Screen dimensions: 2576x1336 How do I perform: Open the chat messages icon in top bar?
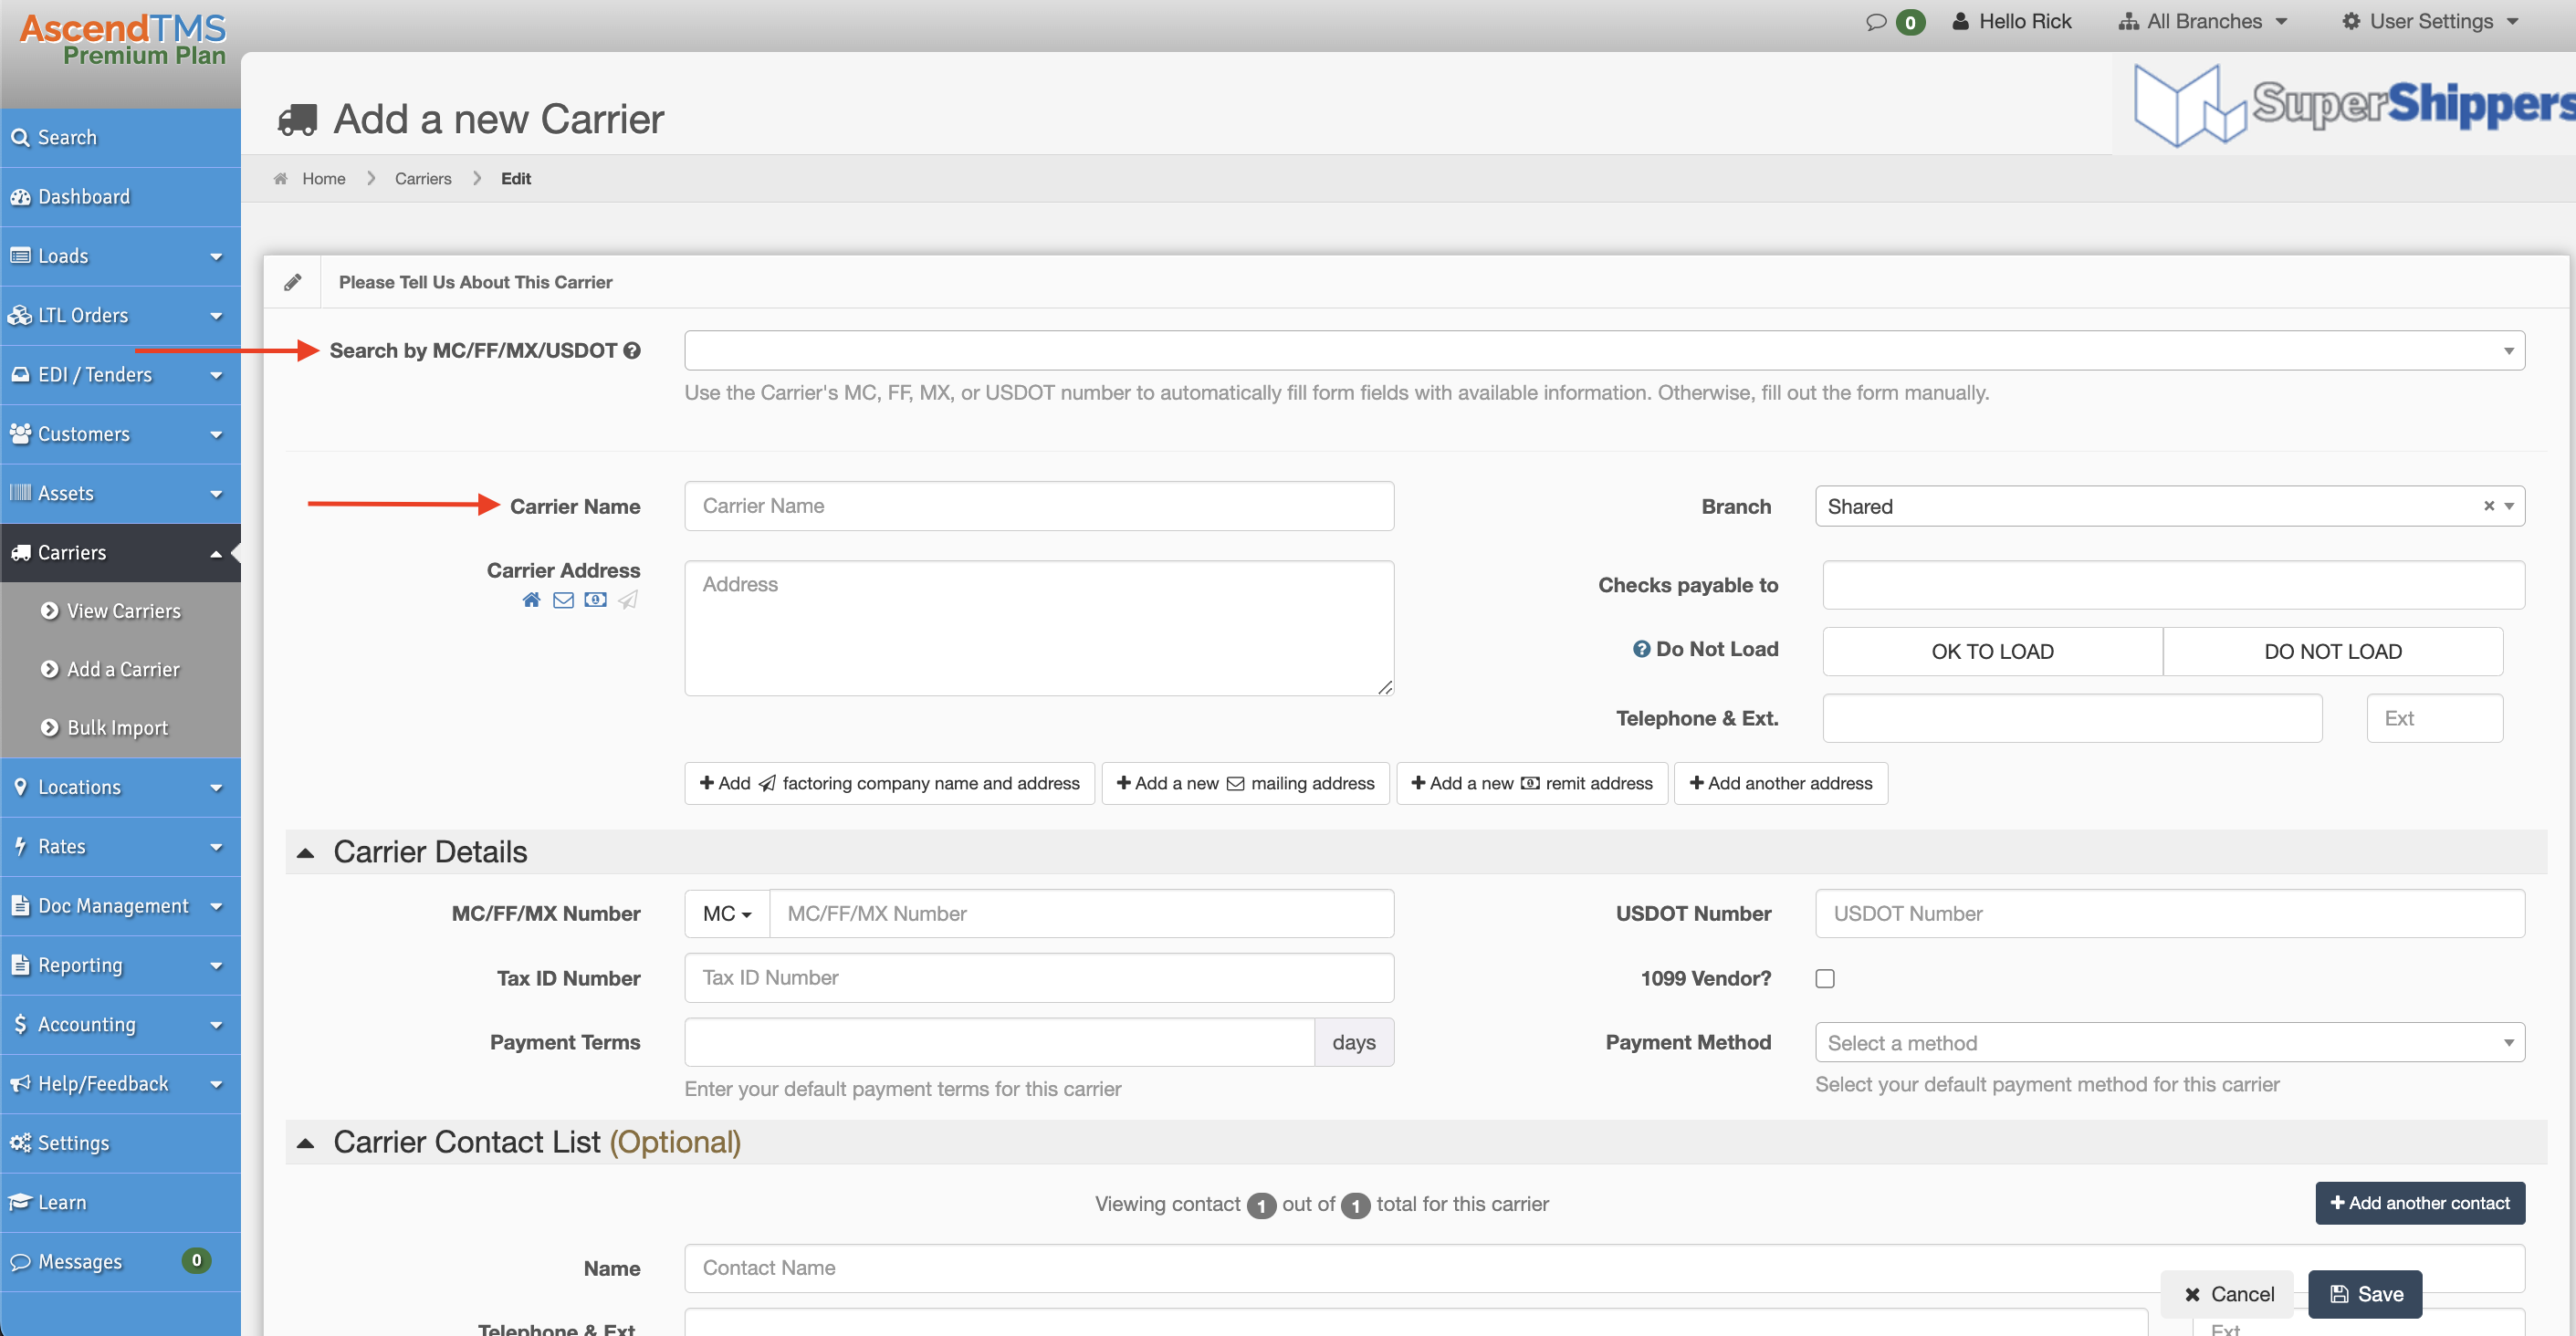[1876, 21]
